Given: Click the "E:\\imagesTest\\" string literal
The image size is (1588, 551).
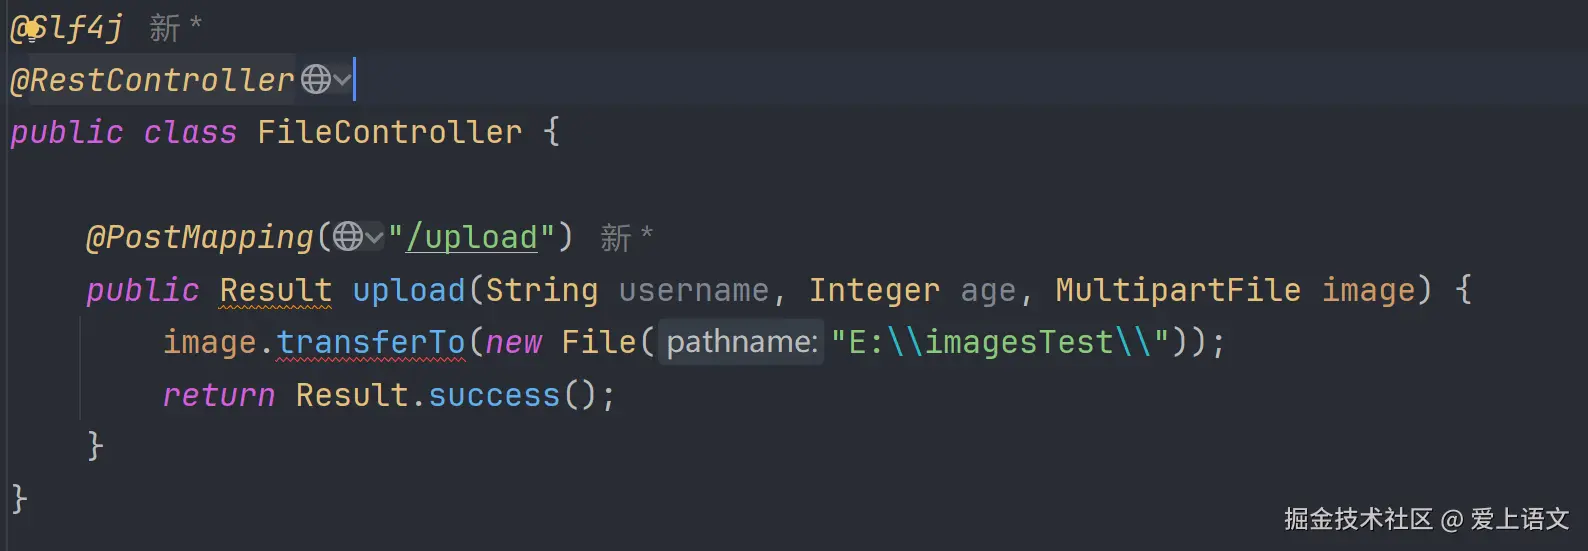Looking at the screenshot, I should (x=1000, y=342).
